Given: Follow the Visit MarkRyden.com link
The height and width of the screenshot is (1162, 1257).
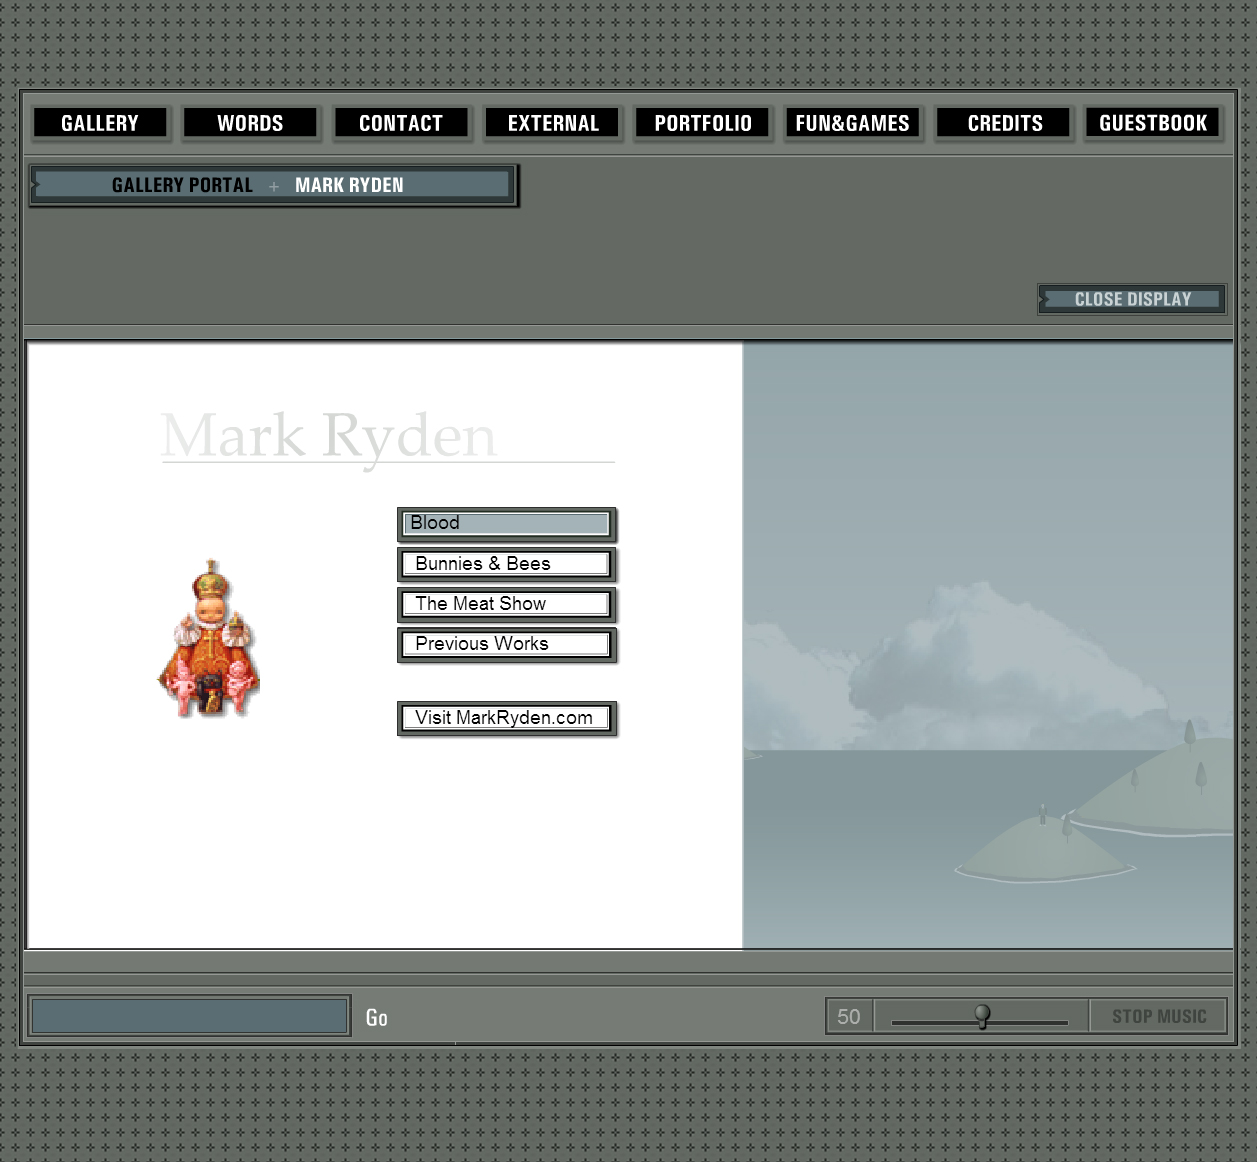Looking at the screenshot, I should point(506,718).
